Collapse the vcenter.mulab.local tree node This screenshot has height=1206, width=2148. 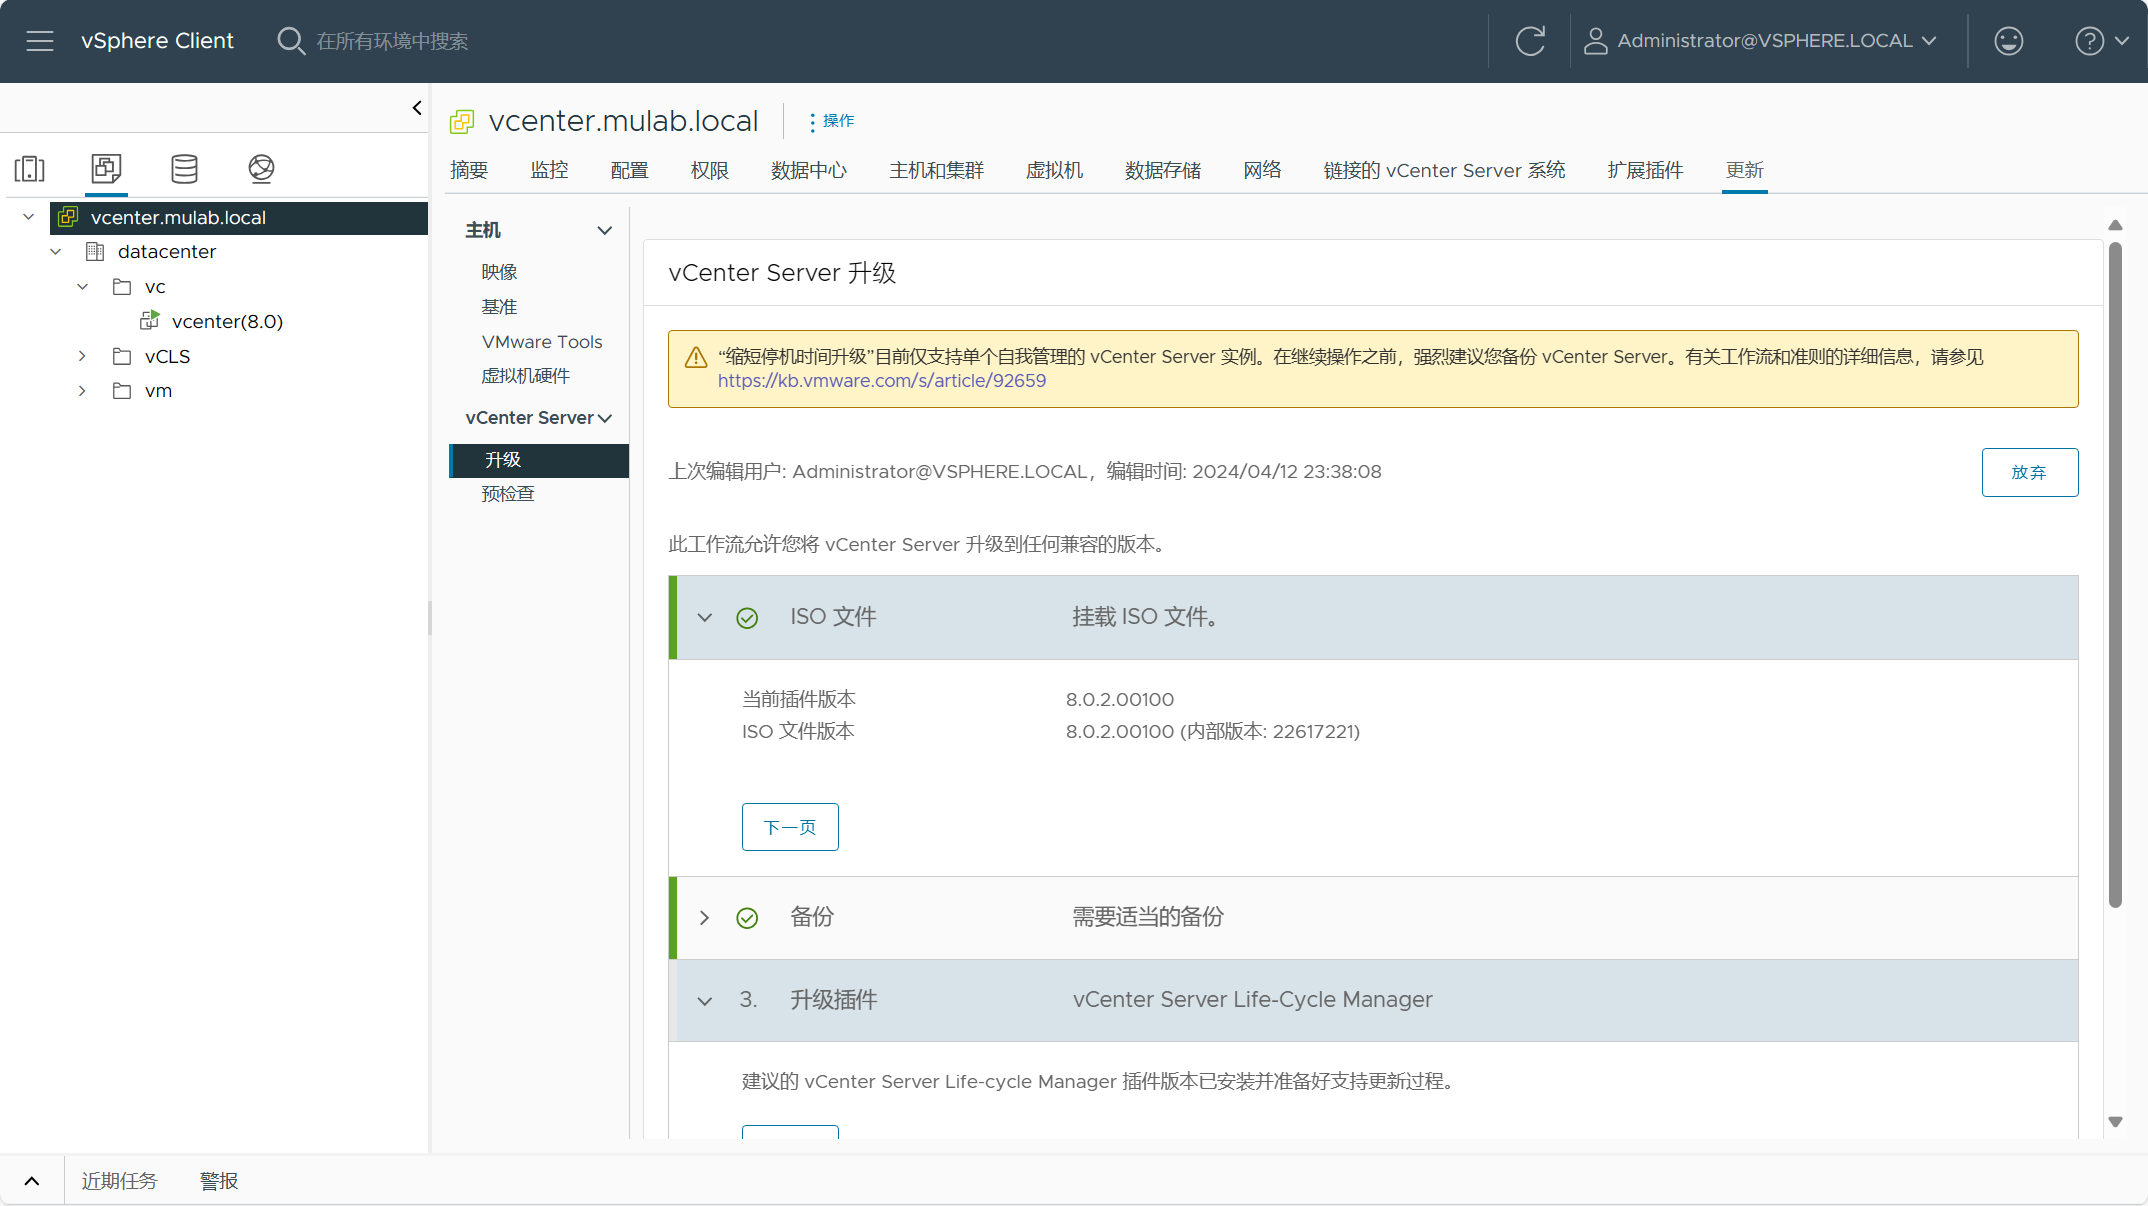click(29, 217)
